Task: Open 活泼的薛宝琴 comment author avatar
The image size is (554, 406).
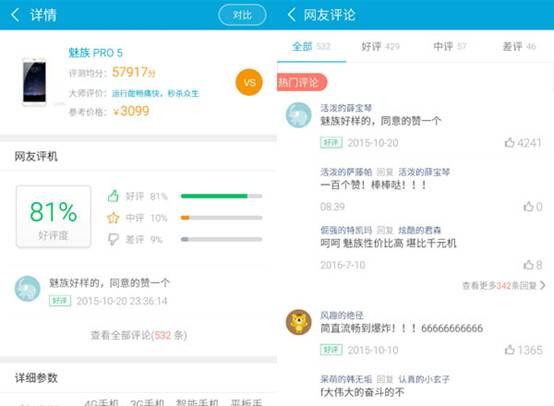Action: pyautogui.click(x=299, y=115)
